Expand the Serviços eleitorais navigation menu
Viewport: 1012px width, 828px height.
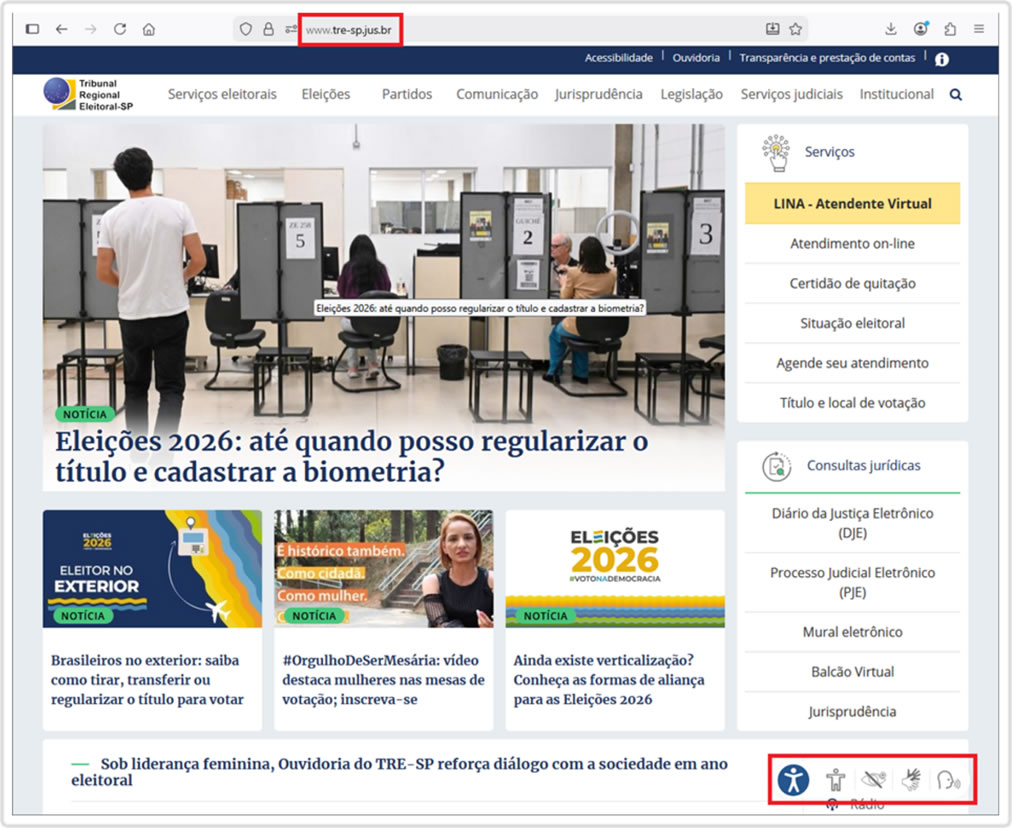[x=222, y=94]
